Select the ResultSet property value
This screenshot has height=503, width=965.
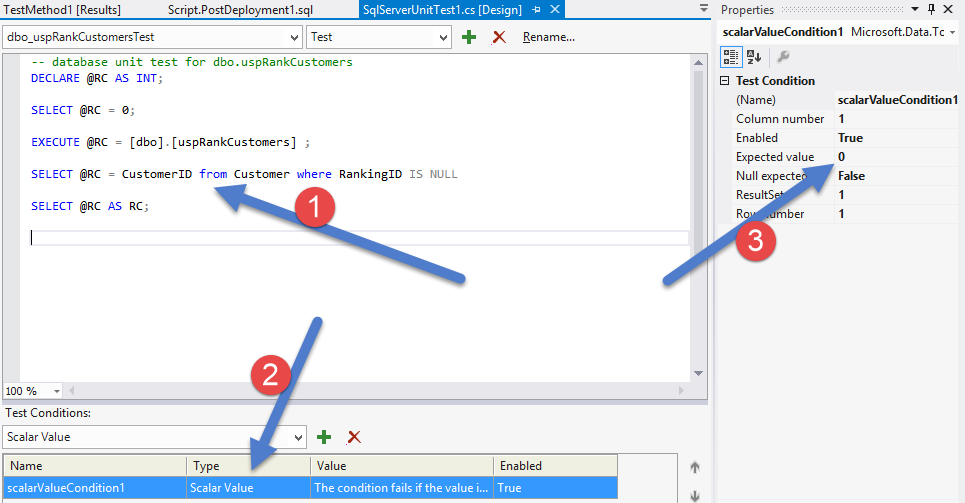tap(897, 195)
